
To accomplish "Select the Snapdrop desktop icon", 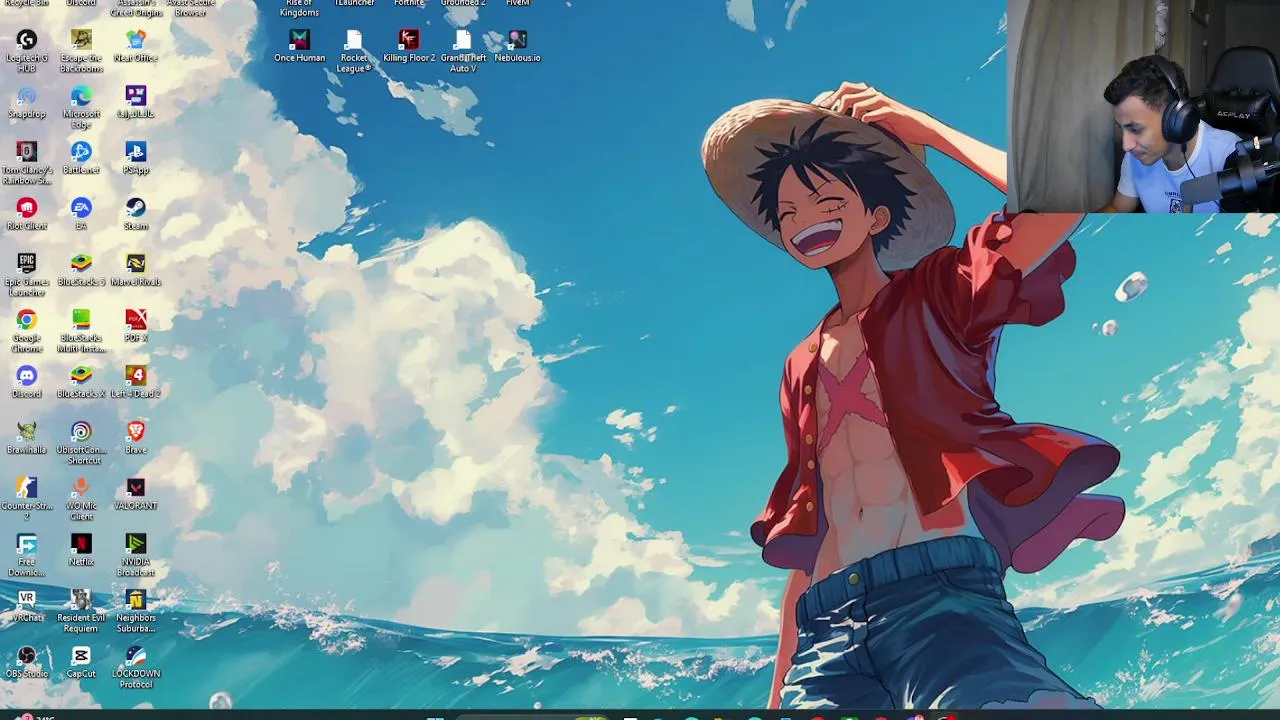I will point(27,96).
